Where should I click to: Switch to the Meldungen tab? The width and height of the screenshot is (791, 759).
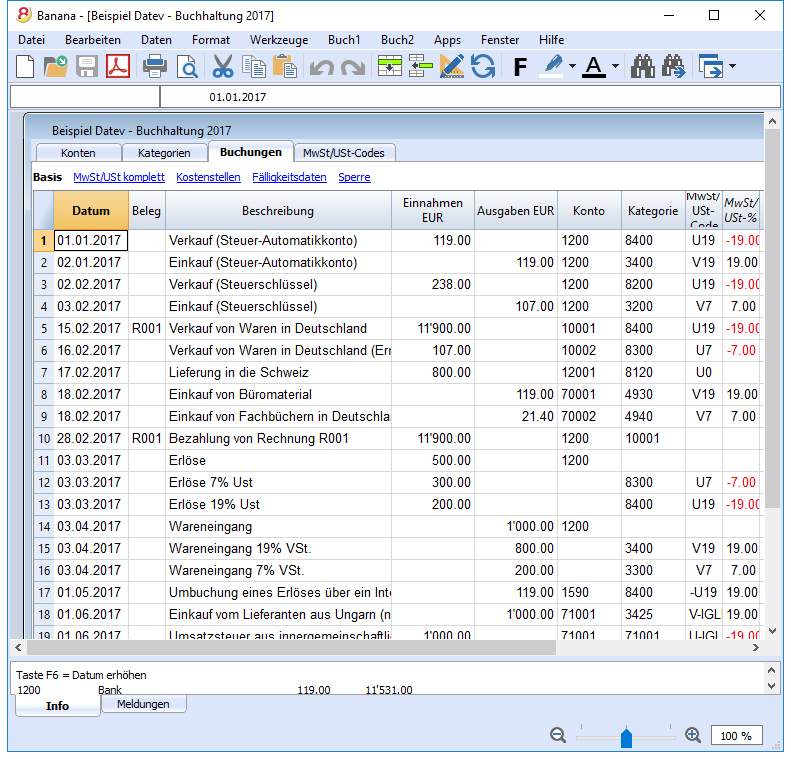(143, 704)
